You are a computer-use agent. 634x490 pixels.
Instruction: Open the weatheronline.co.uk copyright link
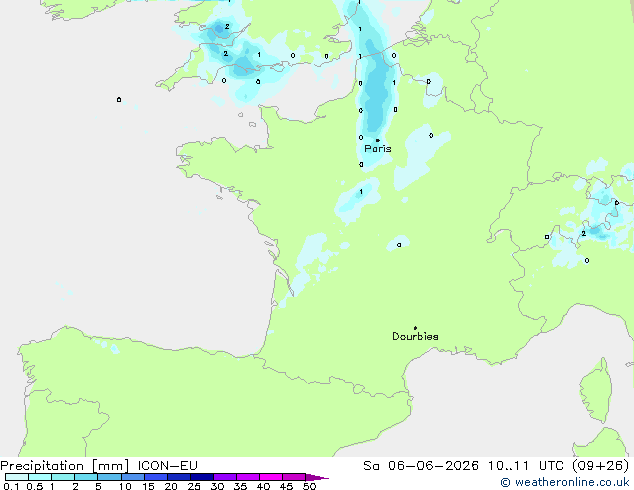coord(565,482)
